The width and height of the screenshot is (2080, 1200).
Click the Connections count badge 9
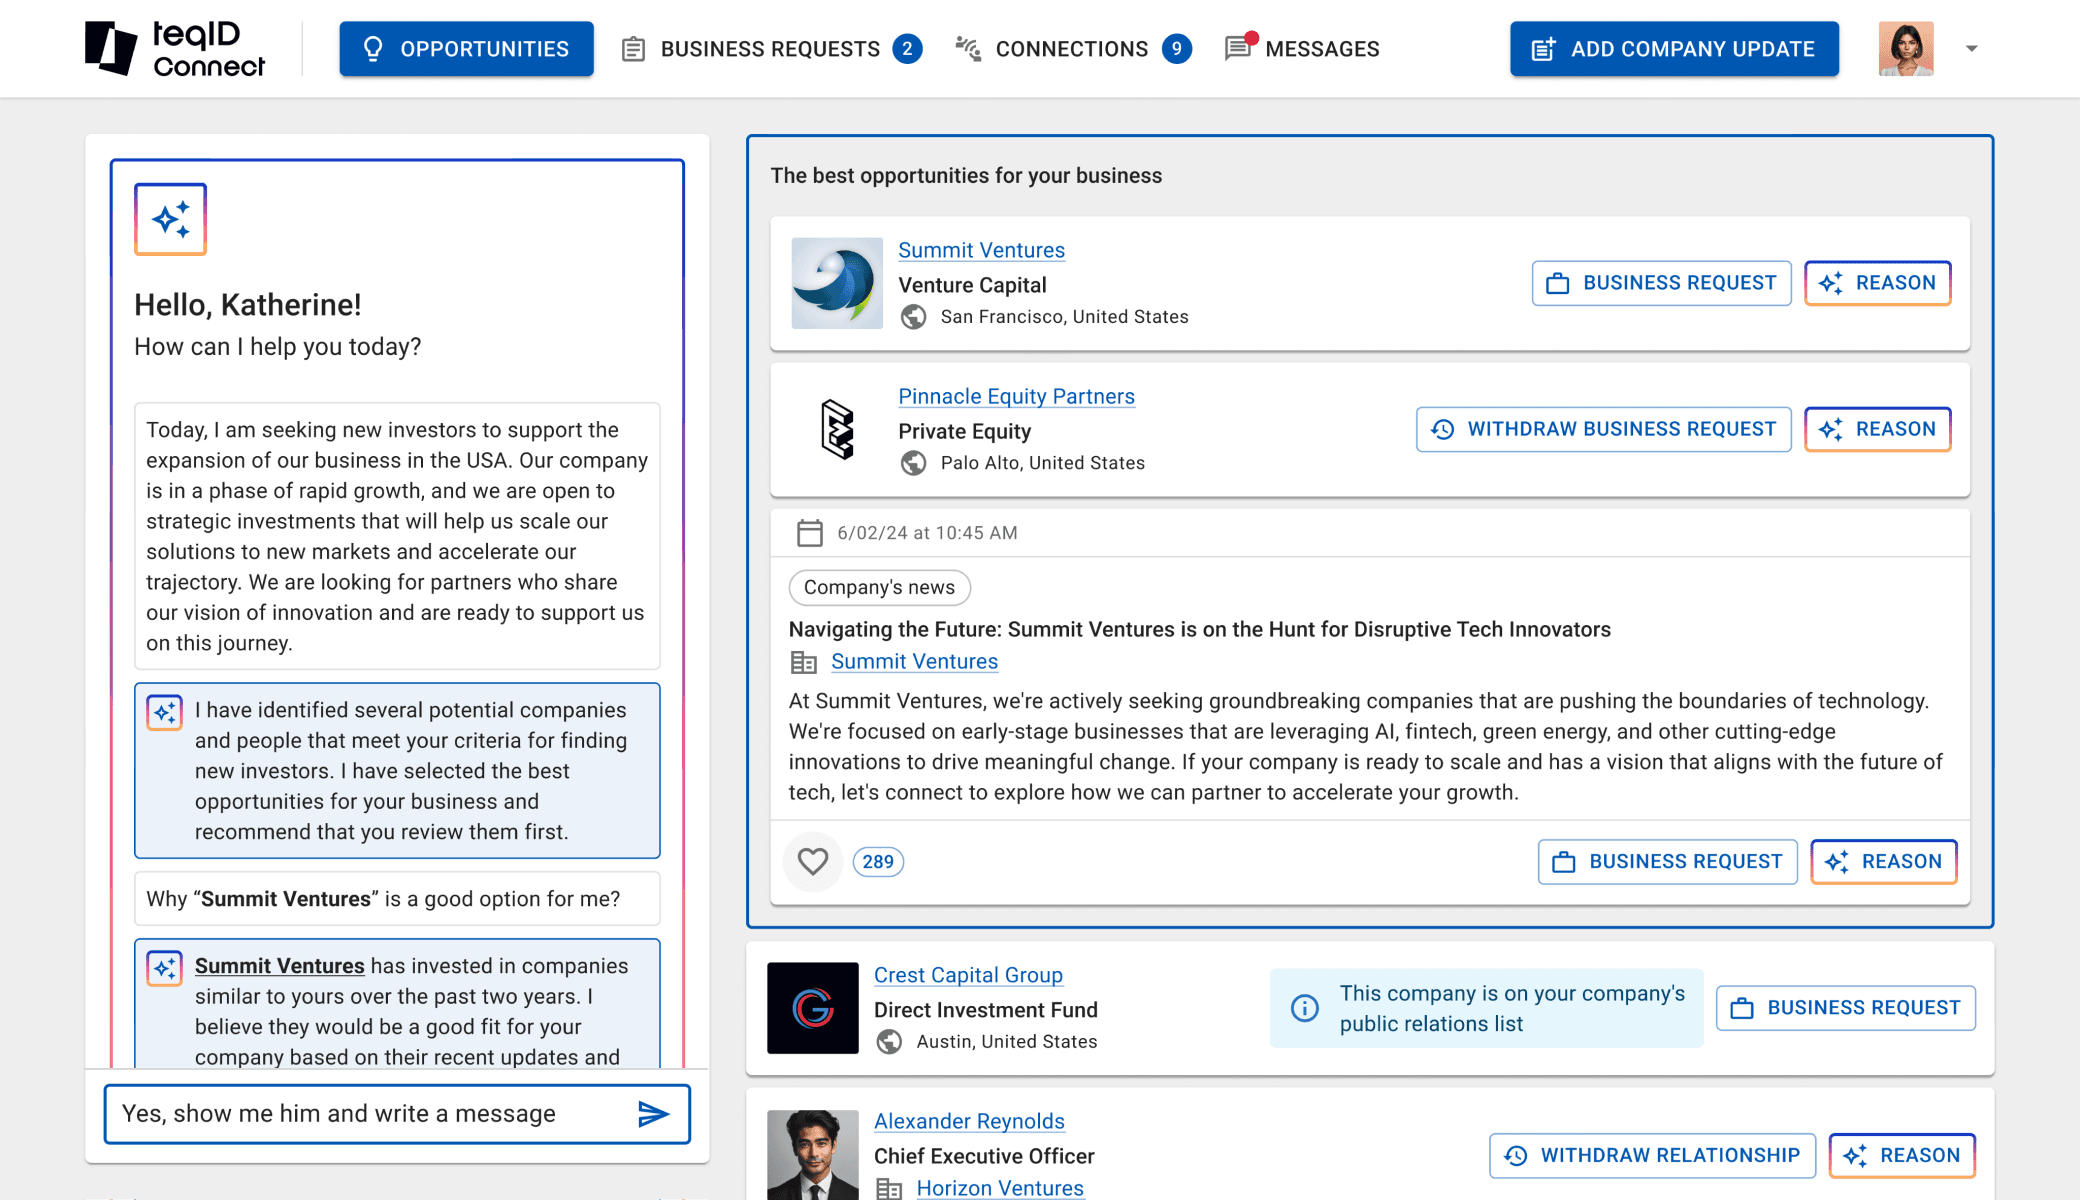(x=1177, y=49)
